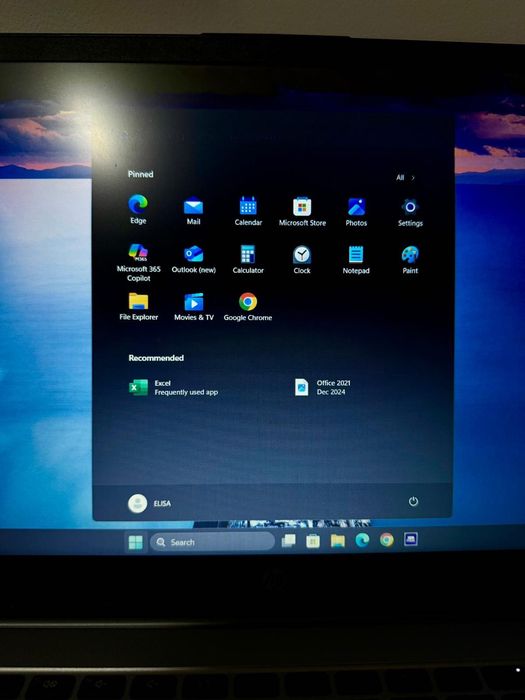The height and width of the screenshot is (700, 525).
Task: Open Google Chrome from pinned apps
Action: [x=248, y=307]
